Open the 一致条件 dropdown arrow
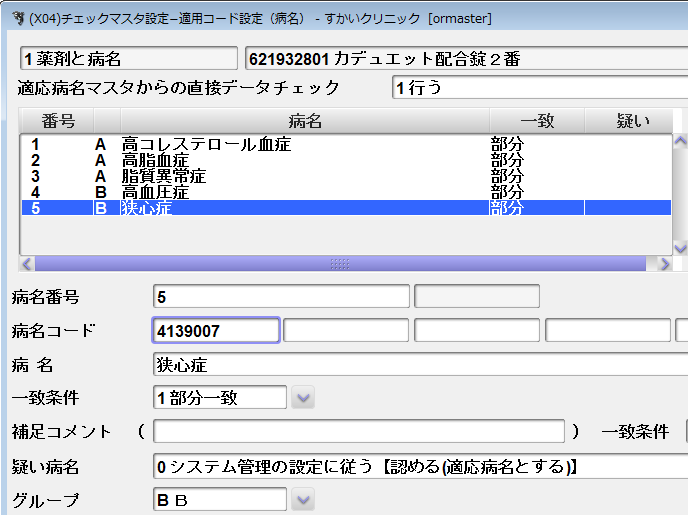688x515 pixels. (x=304, y=398)
